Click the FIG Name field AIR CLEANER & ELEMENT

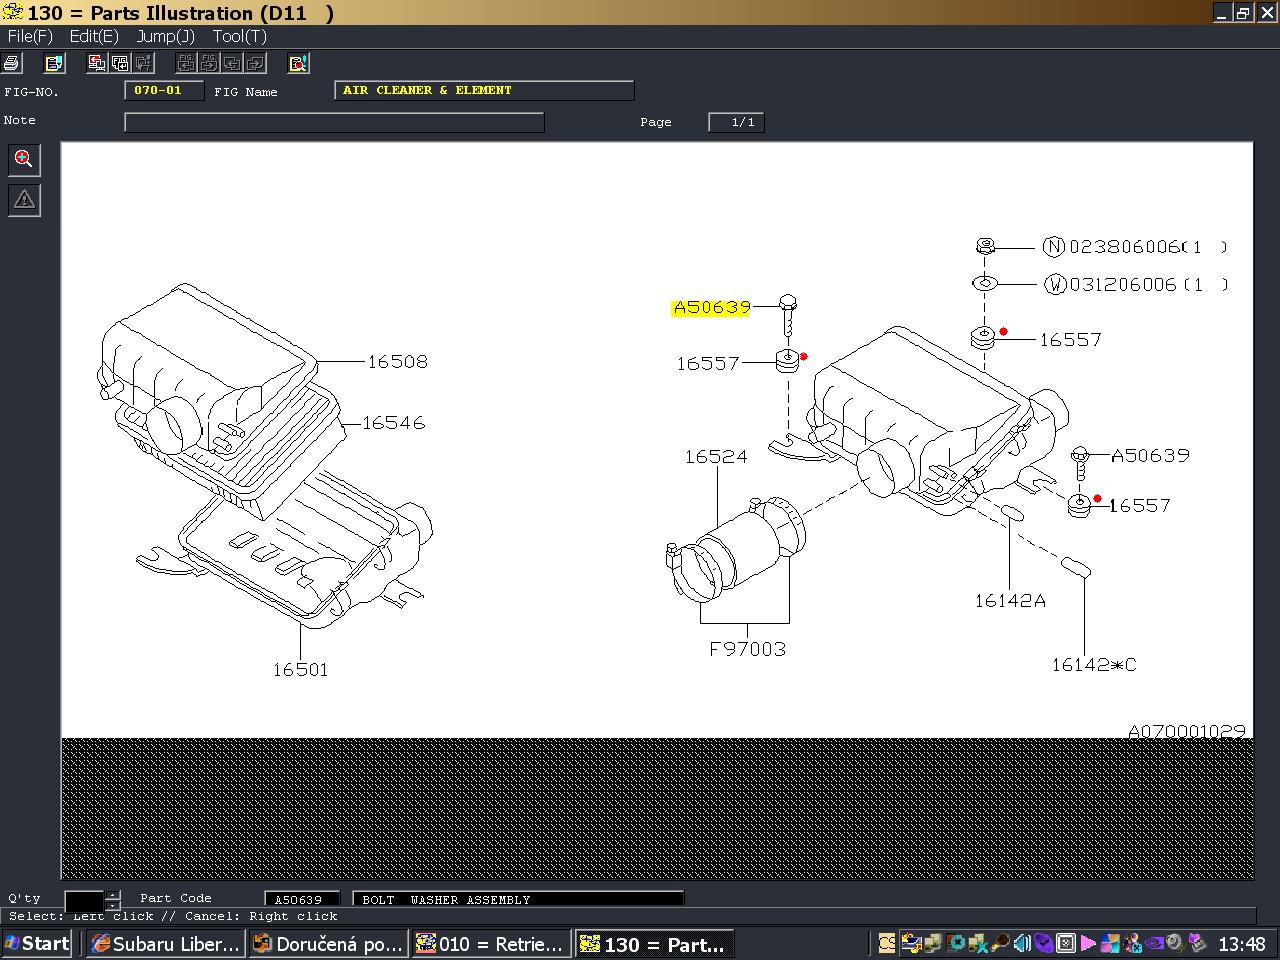(484, 91)
